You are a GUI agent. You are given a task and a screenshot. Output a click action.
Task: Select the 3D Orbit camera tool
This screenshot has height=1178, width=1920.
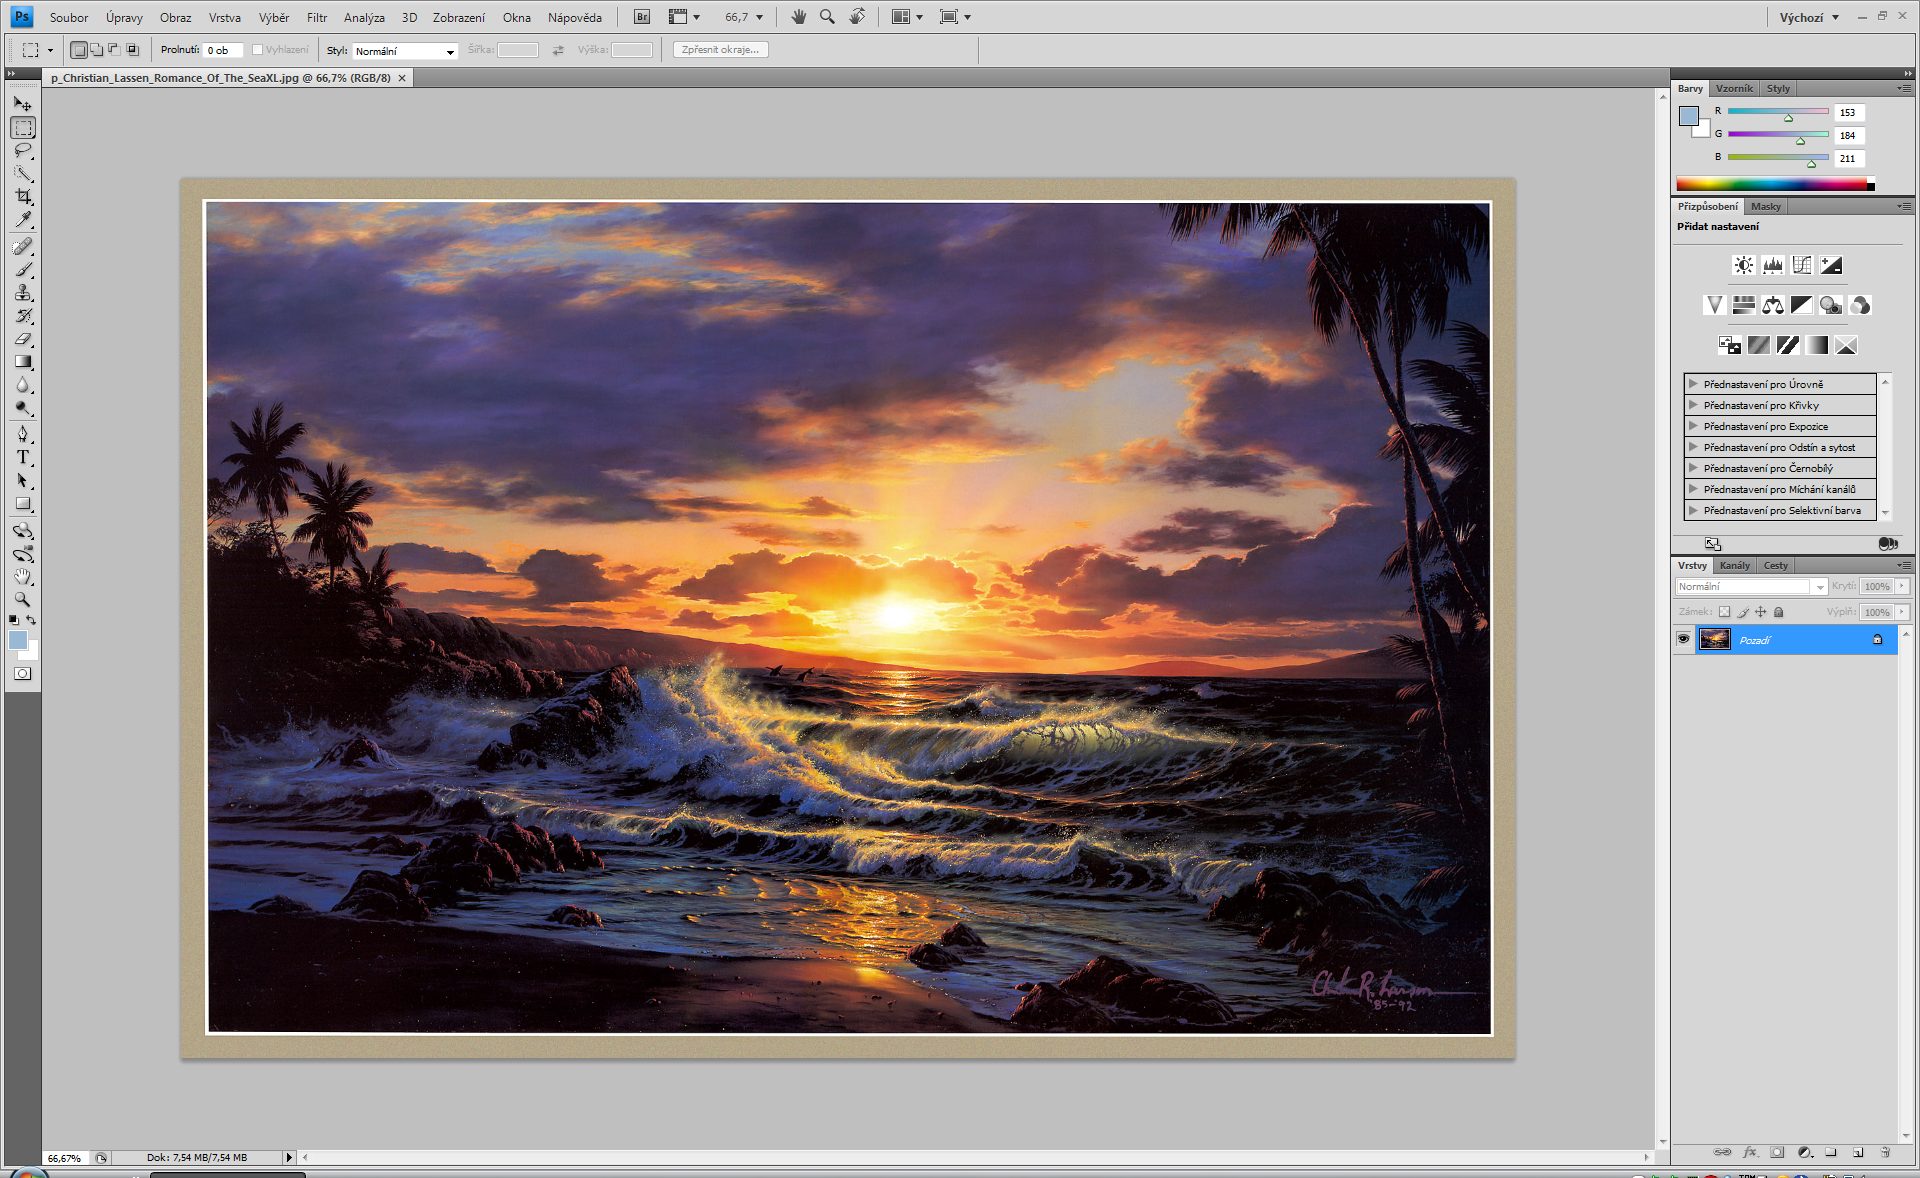click(x=23, y=554)
